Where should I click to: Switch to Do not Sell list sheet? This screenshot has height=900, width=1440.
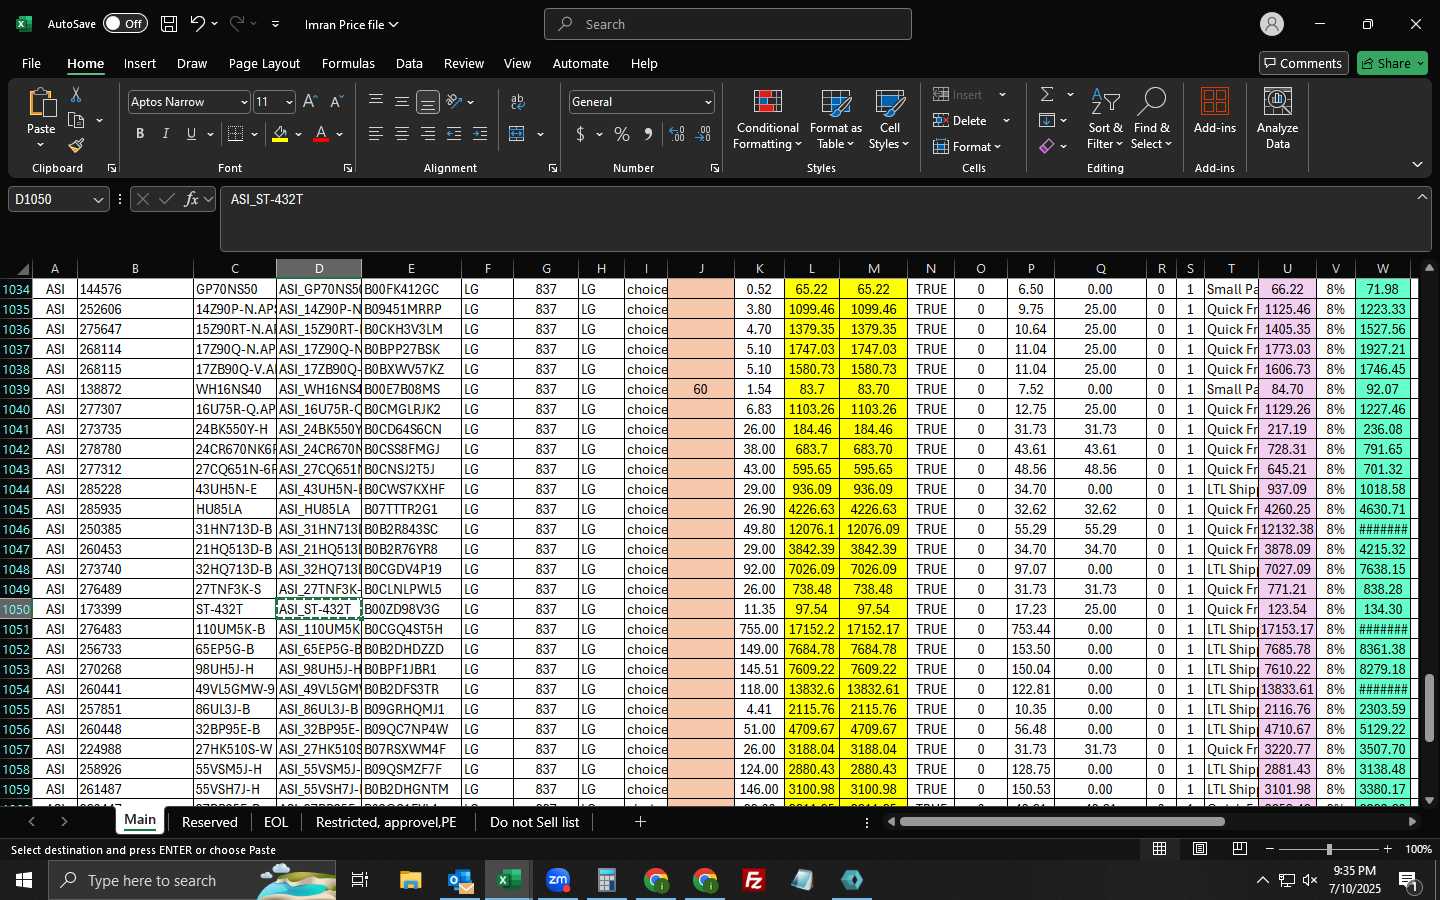[534, 822]
